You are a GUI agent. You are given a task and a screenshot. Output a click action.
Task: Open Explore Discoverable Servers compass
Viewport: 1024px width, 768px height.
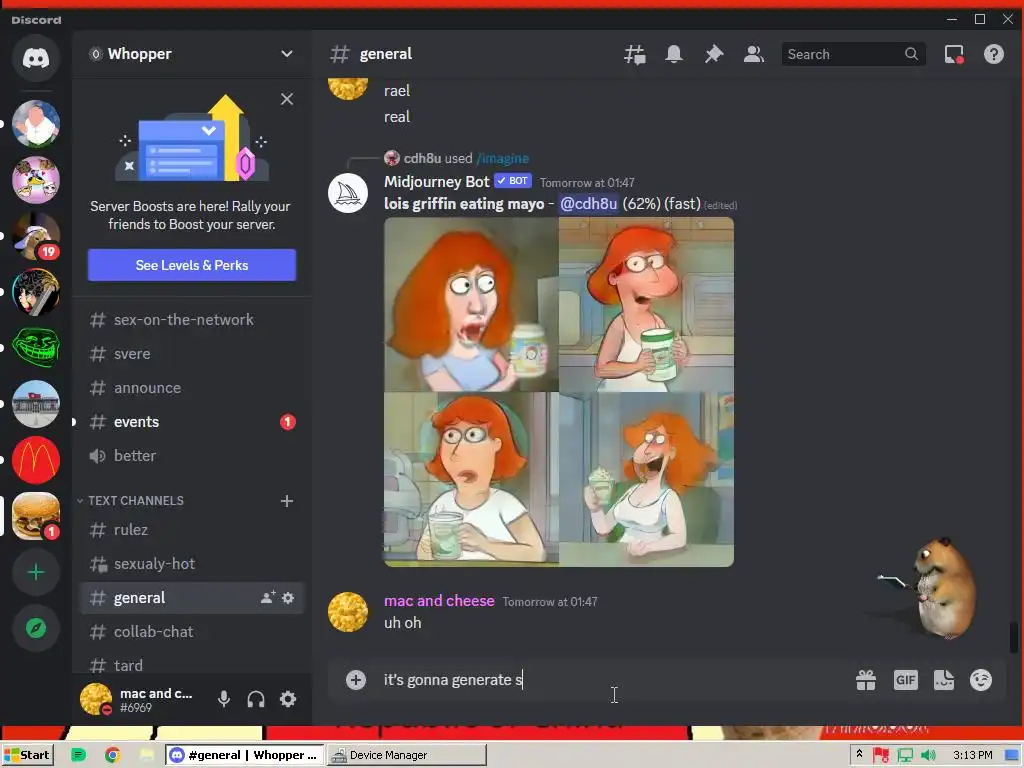click(36, 628)
